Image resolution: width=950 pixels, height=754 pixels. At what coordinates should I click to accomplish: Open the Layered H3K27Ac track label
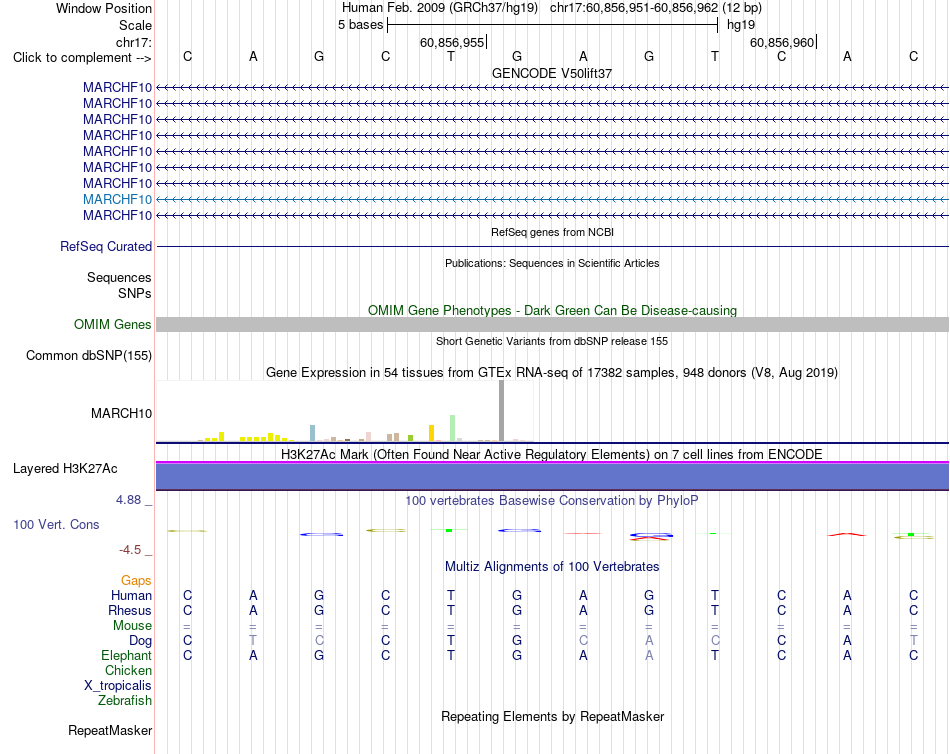(65, 469)
